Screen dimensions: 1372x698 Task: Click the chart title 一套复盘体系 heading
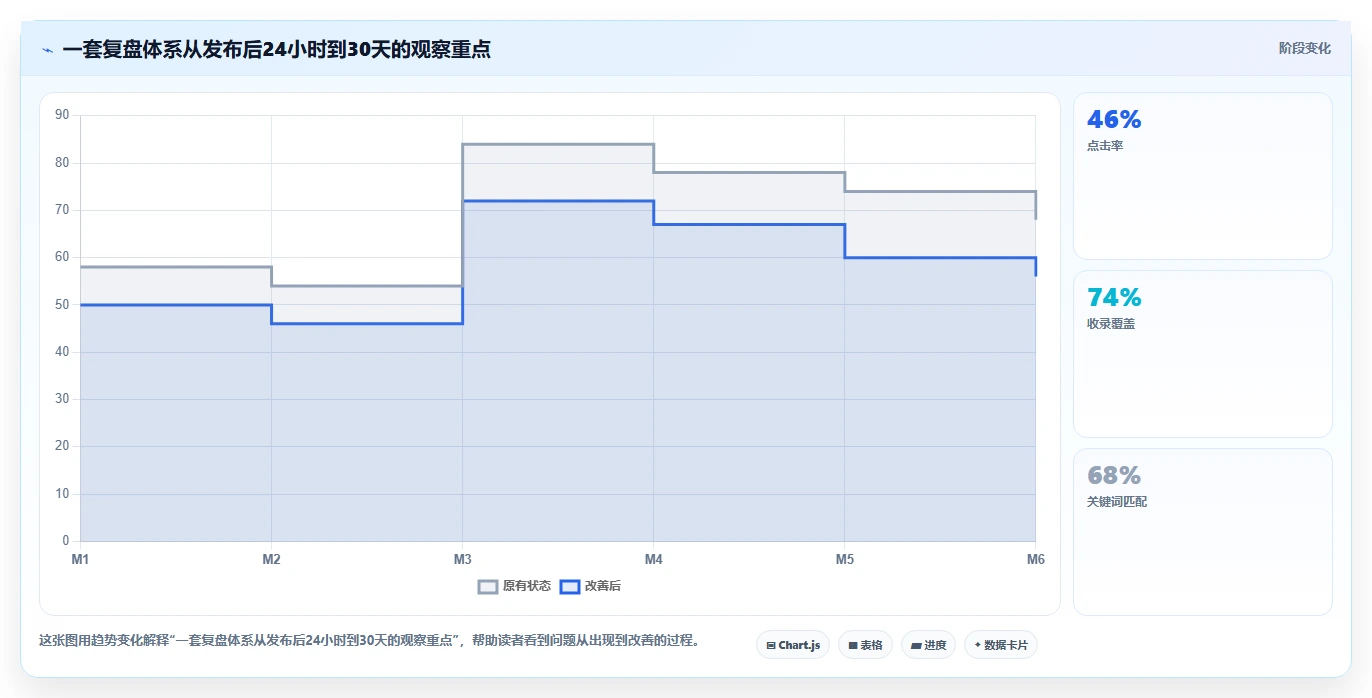[276, 49]
